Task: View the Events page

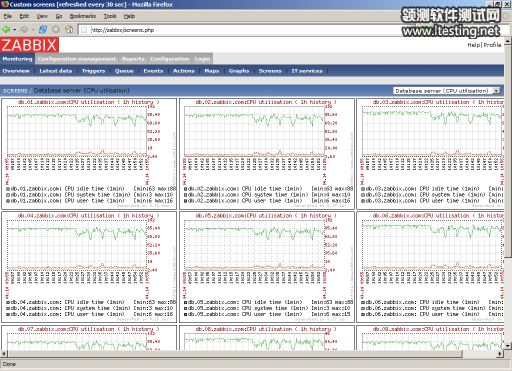Action: 153,71
